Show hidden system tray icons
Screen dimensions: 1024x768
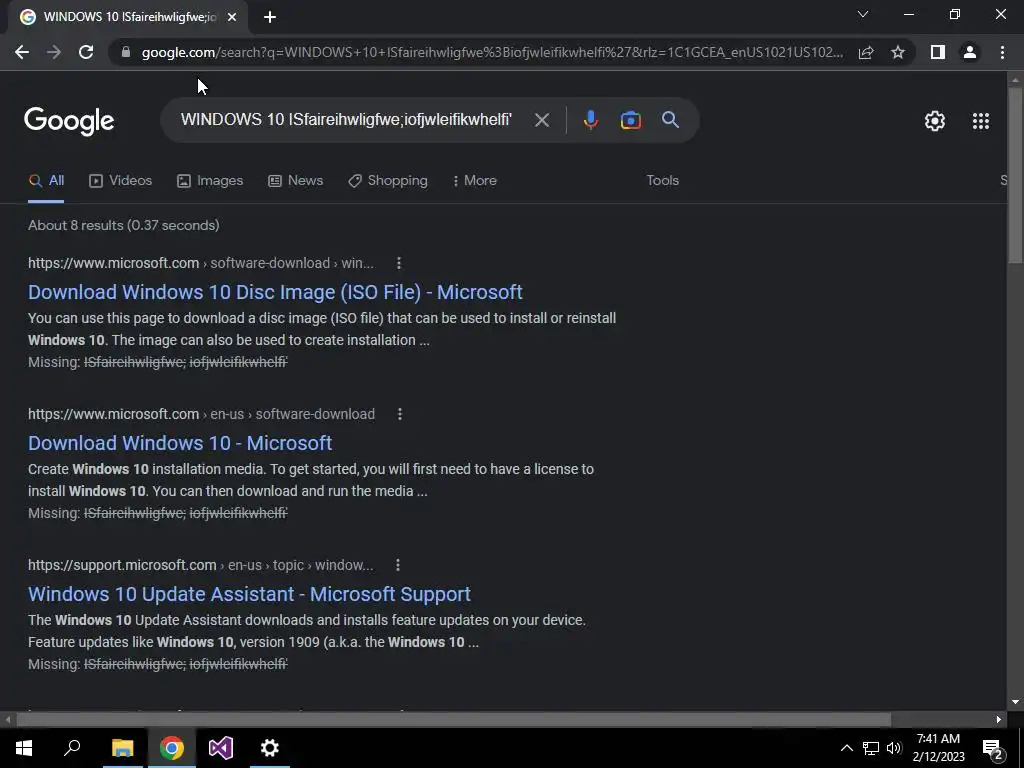point(846,748)
